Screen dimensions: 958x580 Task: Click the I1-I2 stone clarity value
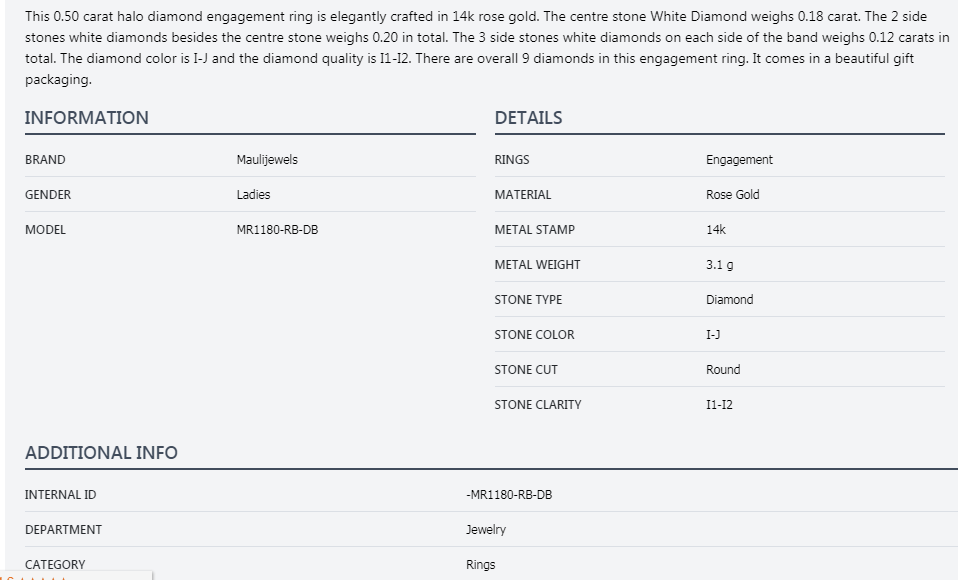tap(719, 405)
